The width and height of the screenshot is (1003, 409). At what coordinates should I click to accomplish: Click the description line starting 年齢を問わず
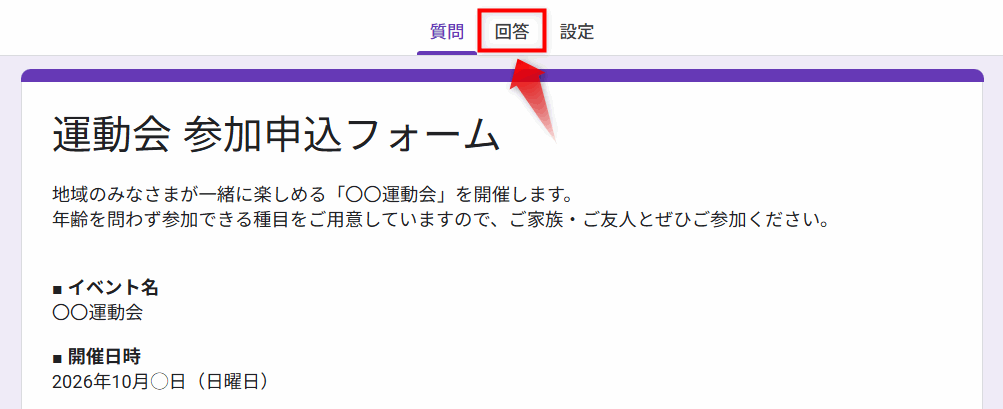440,218
